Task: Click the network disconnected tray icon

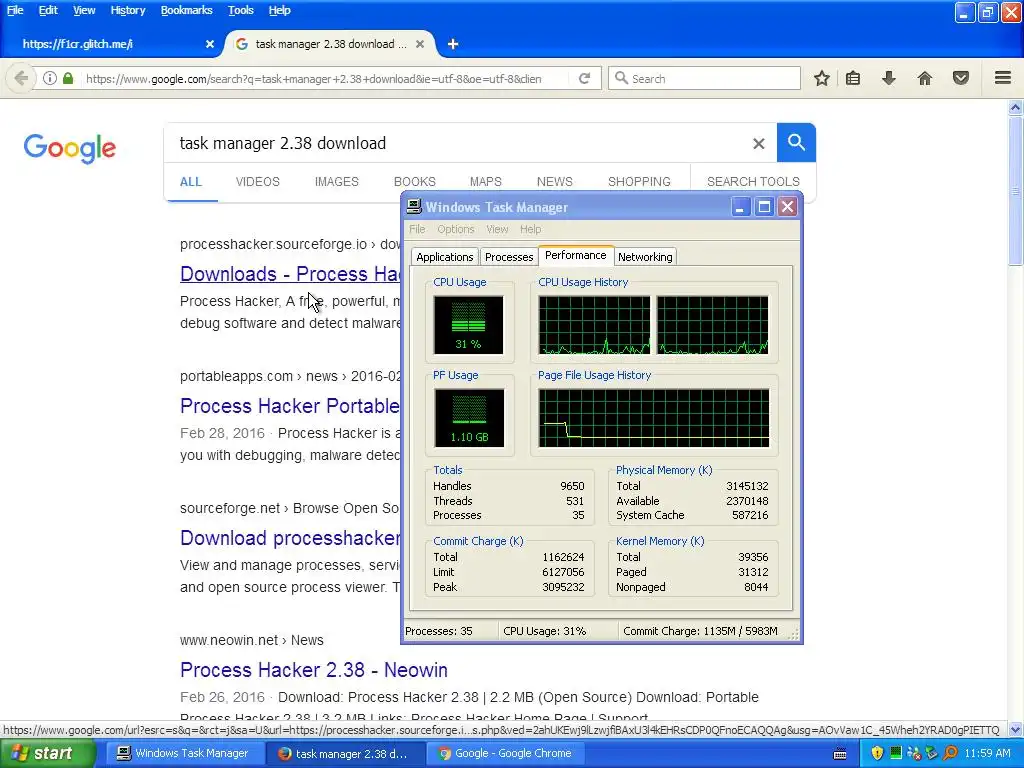Action: click(x=914, y=753)
